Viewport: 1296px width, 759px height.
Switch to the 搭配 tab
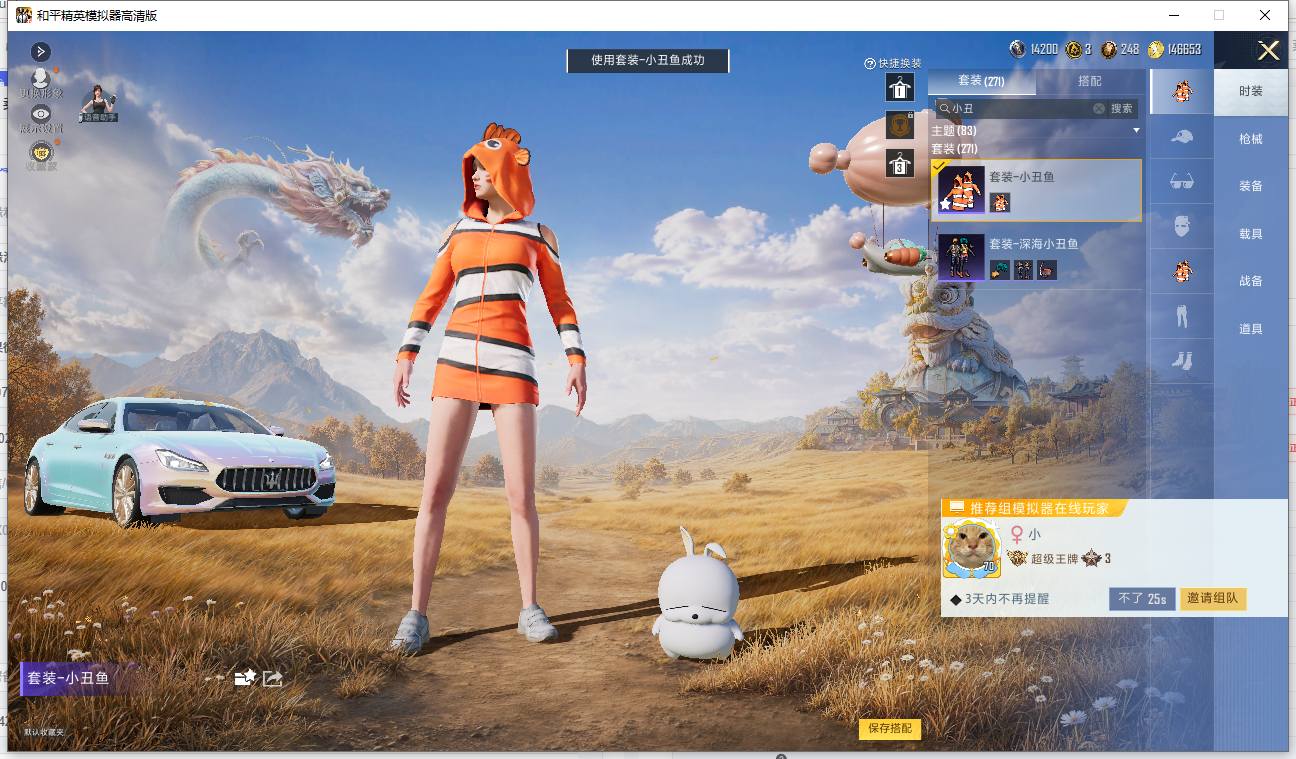[x=1090, y=81]
